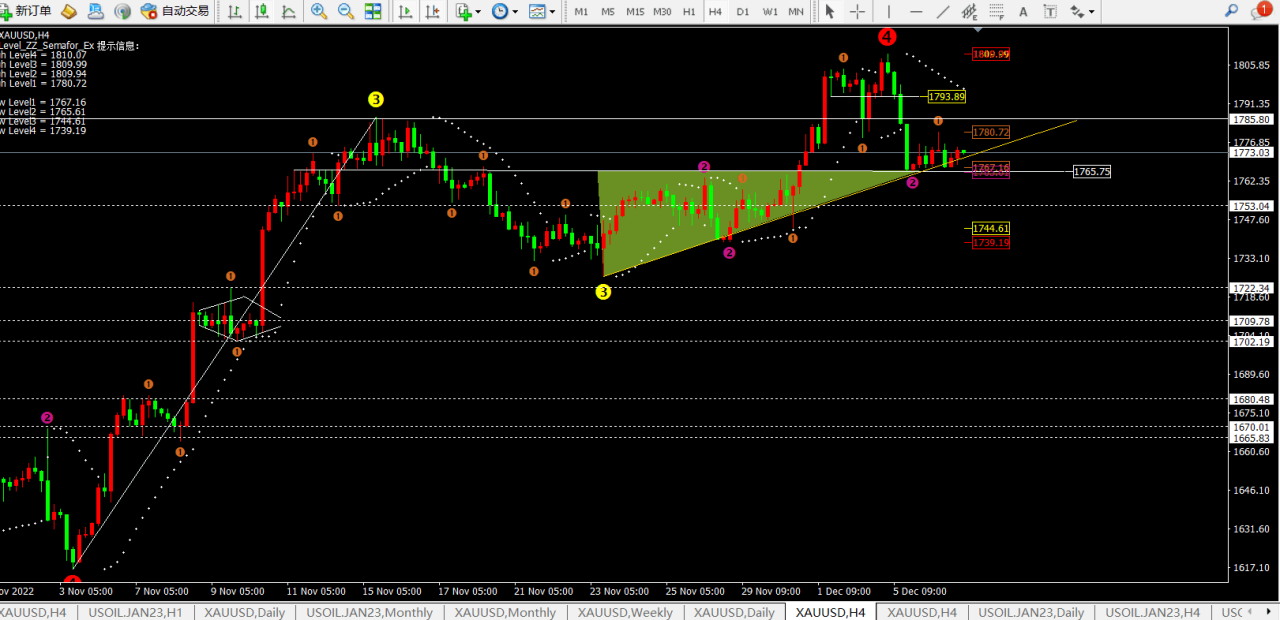Select H4 timeframe

pyautogui.click(x=715, y=12)
